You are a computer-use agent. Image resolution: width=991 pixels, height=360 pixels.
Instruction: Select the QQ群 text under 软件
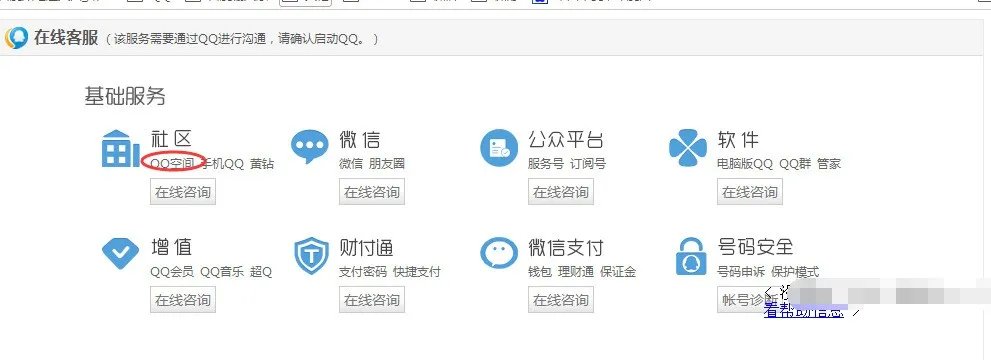795,164
